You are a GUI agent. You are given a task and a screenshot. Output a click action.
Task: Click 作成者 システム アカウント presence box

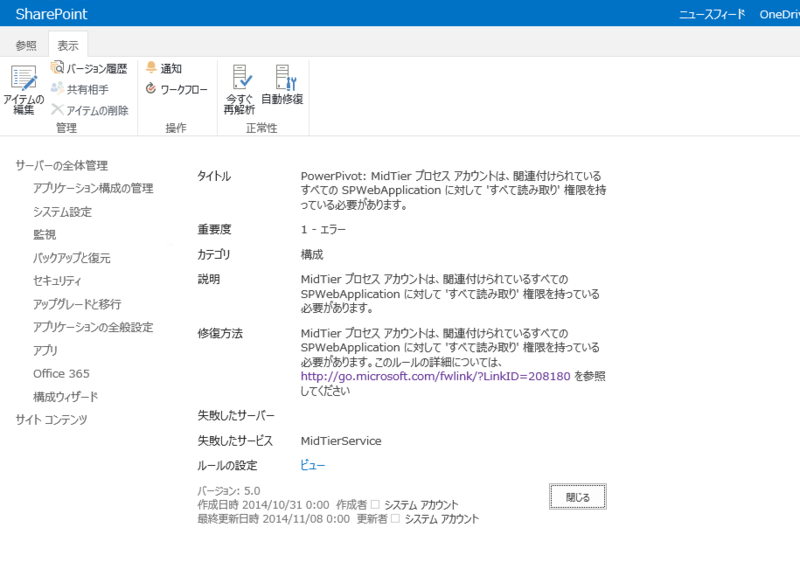point(375,504)
